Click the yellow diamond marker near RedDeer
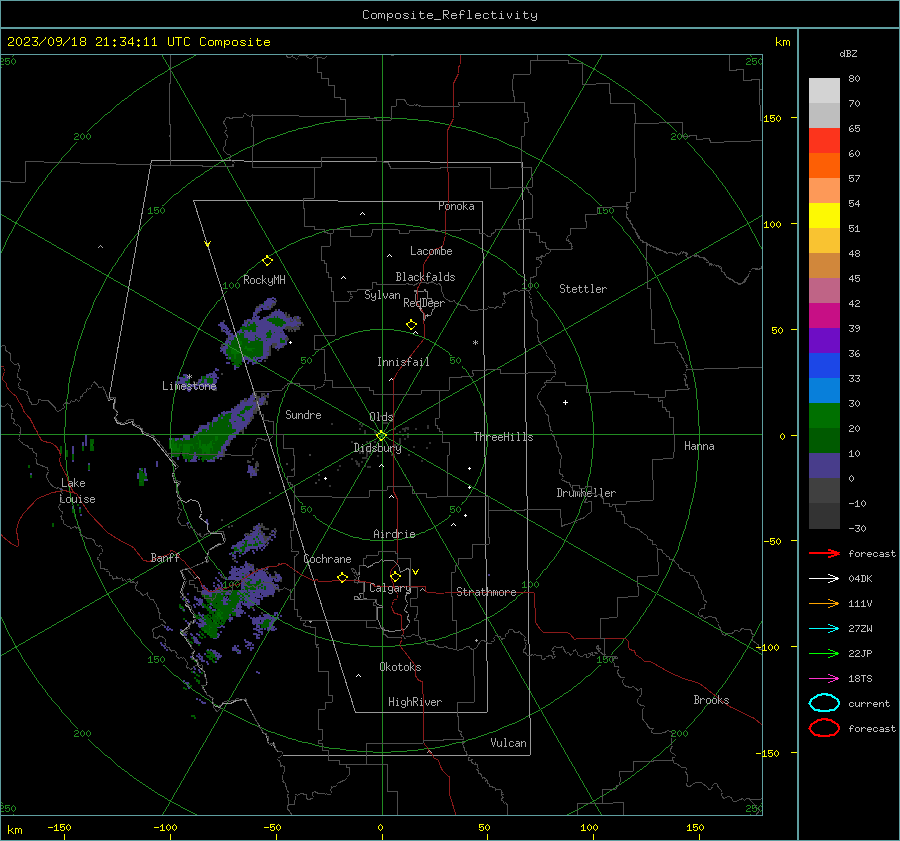Viewport: 900px width, 841px height. [412, 325]
